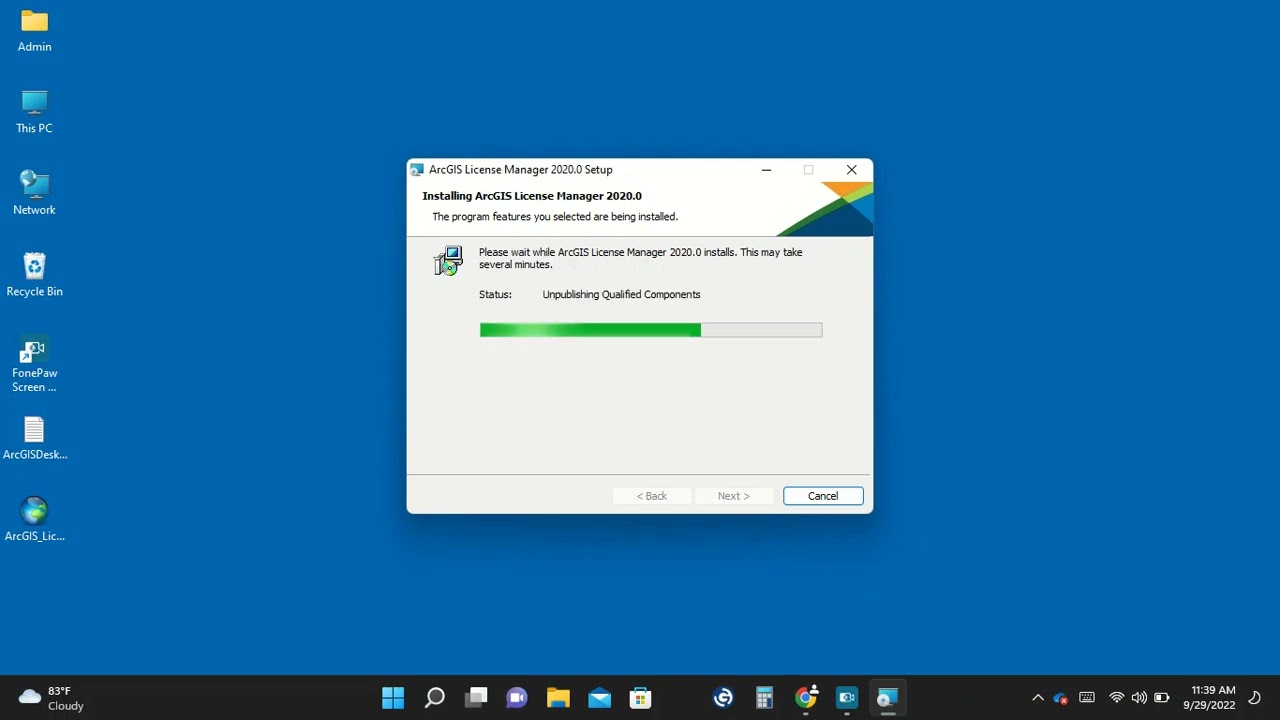Image resolution: width=1280 pixels, height=720 pixels.
Task: Open the Windows Start menu
Action: 393,698
